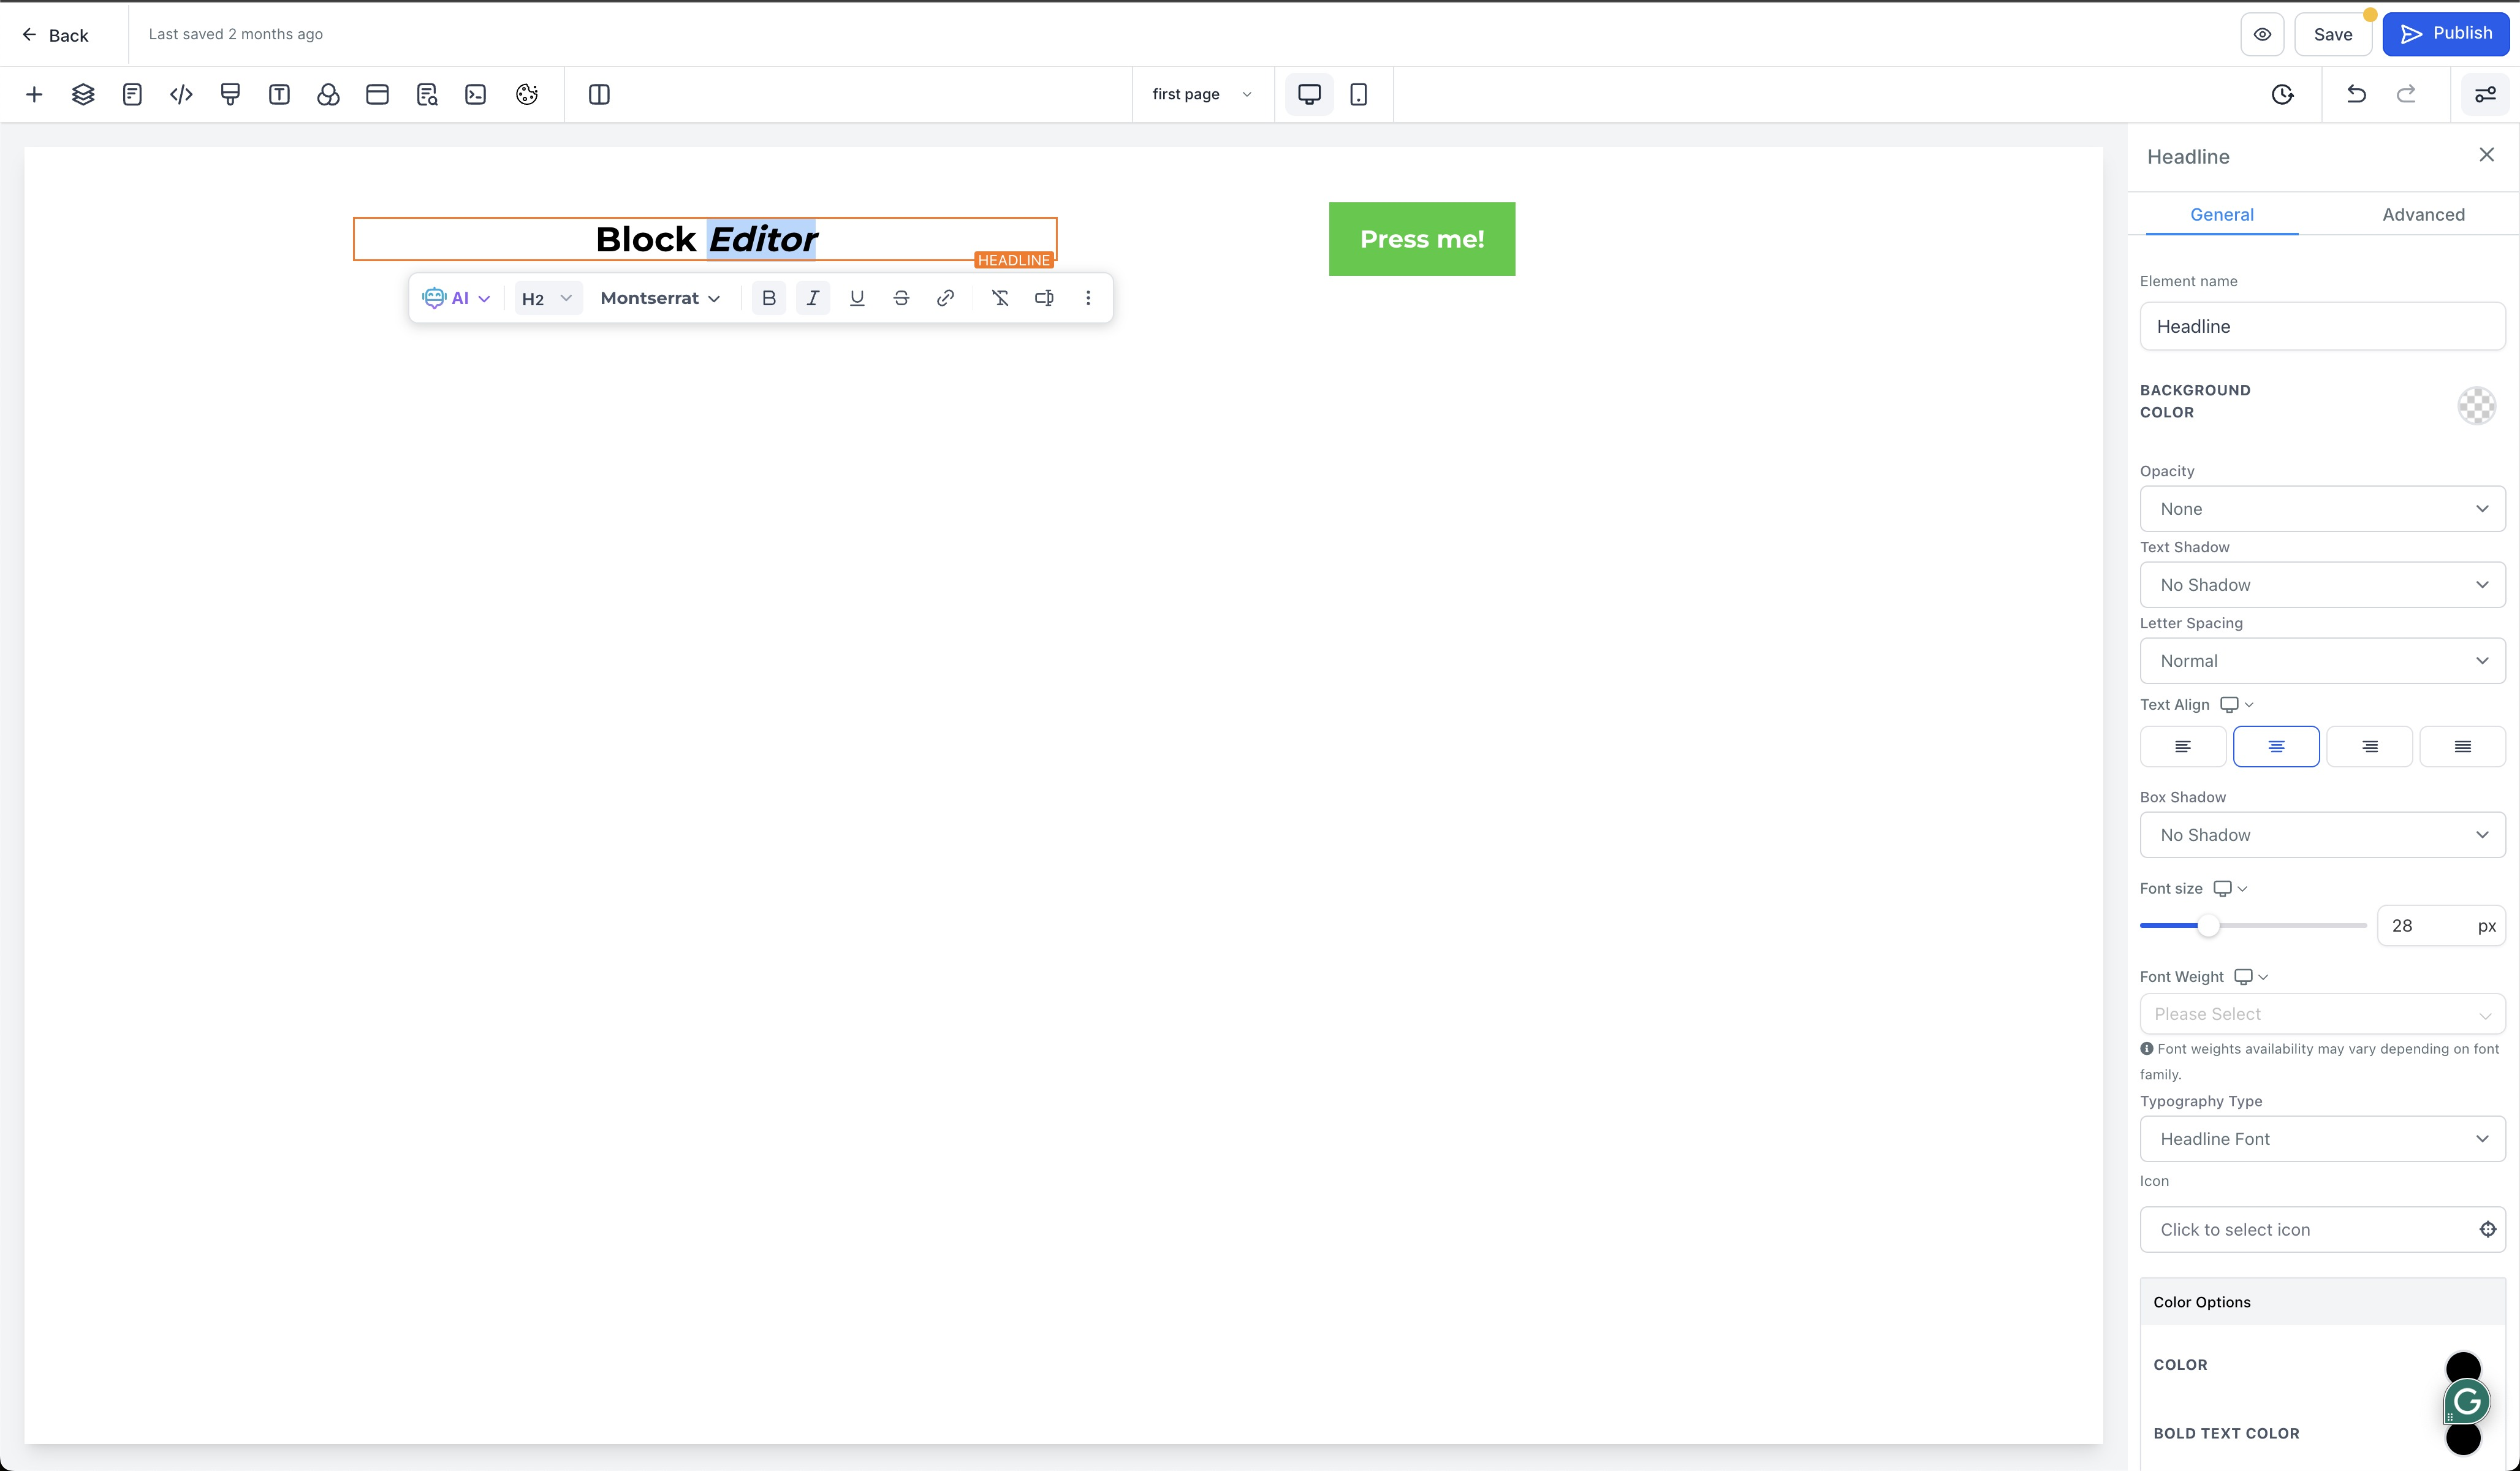Toggle italic formatting off
This screenshot has width=2520, height=1471.
point(812,298)
